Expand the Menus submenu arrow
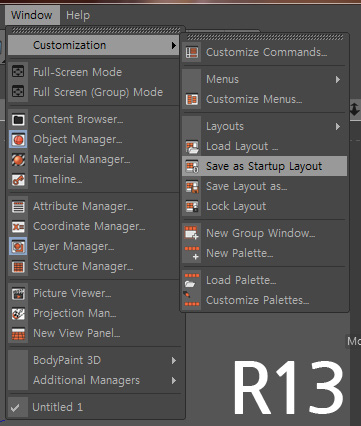 338,79
